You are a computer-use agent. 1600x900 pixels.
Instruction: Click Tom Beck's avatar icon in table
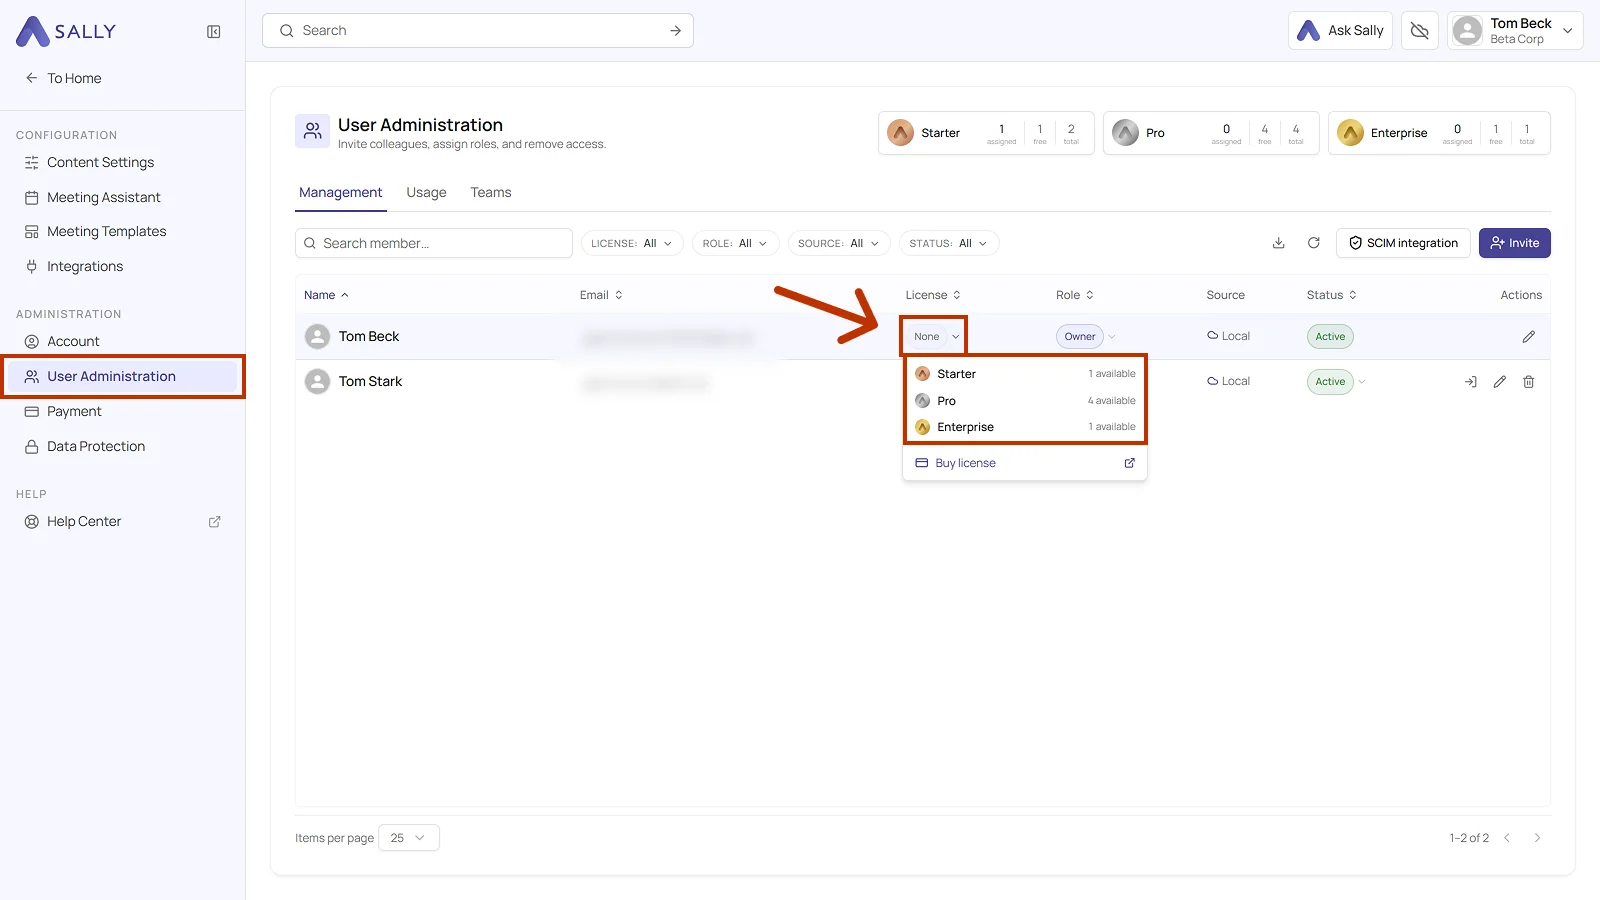point(317,336)
